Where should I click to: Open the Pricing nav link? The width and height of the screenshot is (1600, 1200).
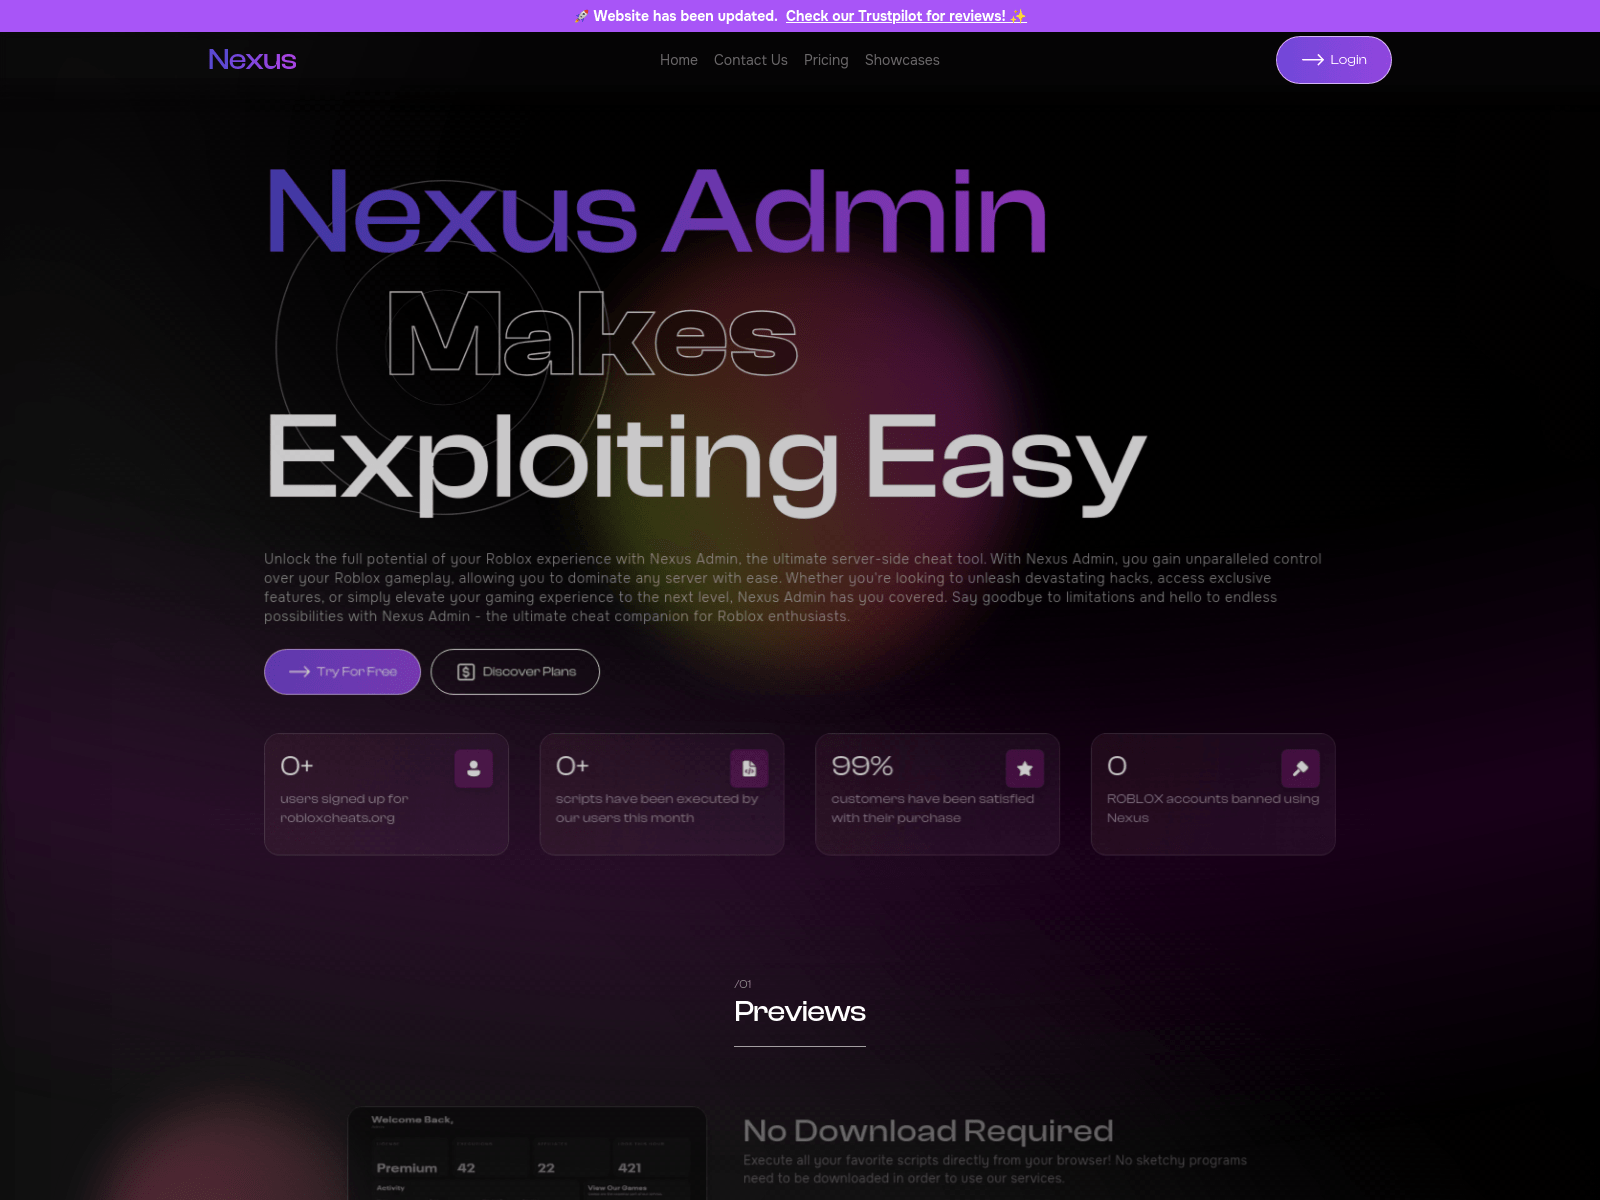tap(826, 60)
